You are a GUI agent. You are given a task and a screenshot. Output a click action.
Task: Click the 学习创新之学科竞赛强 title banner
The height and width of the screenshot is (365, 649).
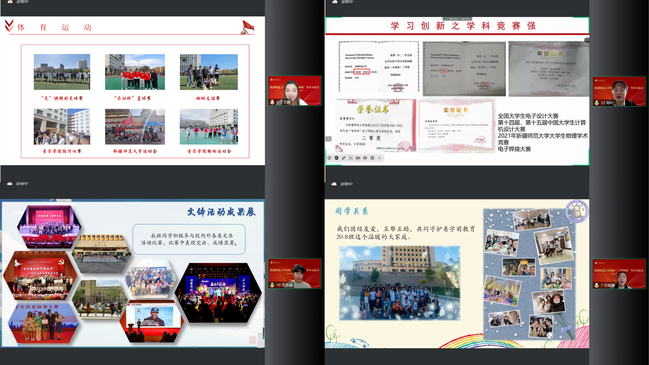pyautogui.click(x=463, y=26)
